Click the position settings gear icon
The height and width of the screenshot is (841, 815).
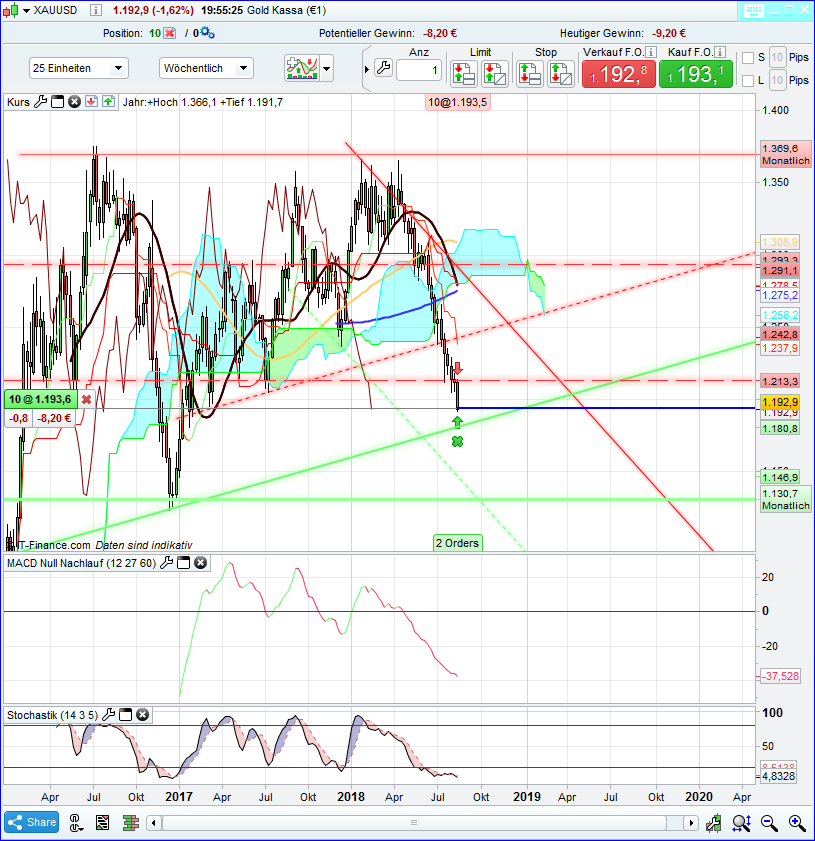[x=206, y=32]
